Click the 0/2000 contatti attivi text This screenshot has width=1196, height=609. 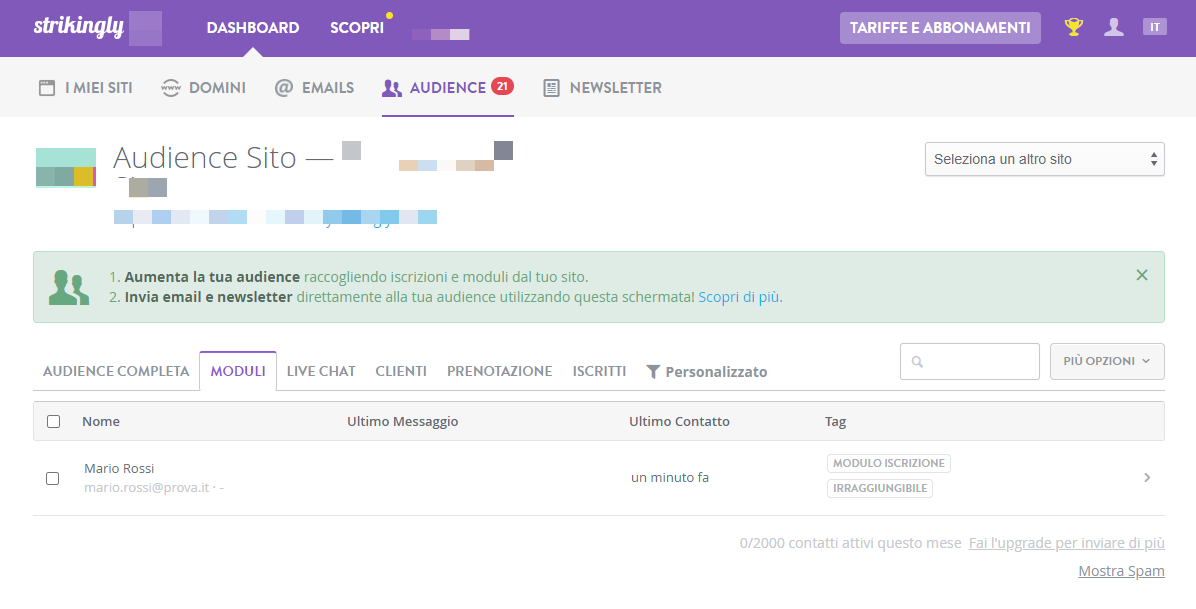click(x=850, y=543)
